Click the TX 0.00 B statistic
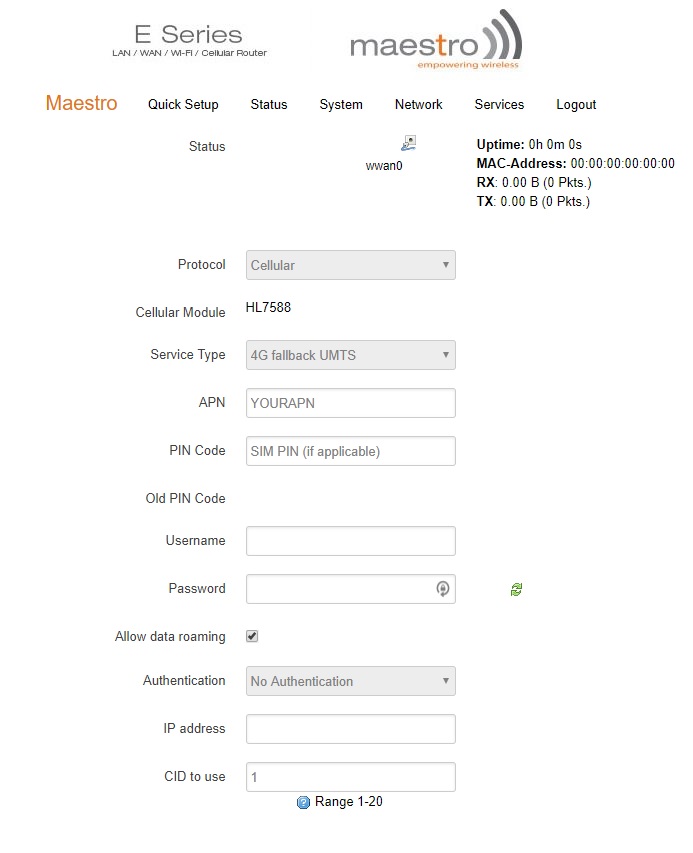The image size is (693, 853). (x=533, y=202)
